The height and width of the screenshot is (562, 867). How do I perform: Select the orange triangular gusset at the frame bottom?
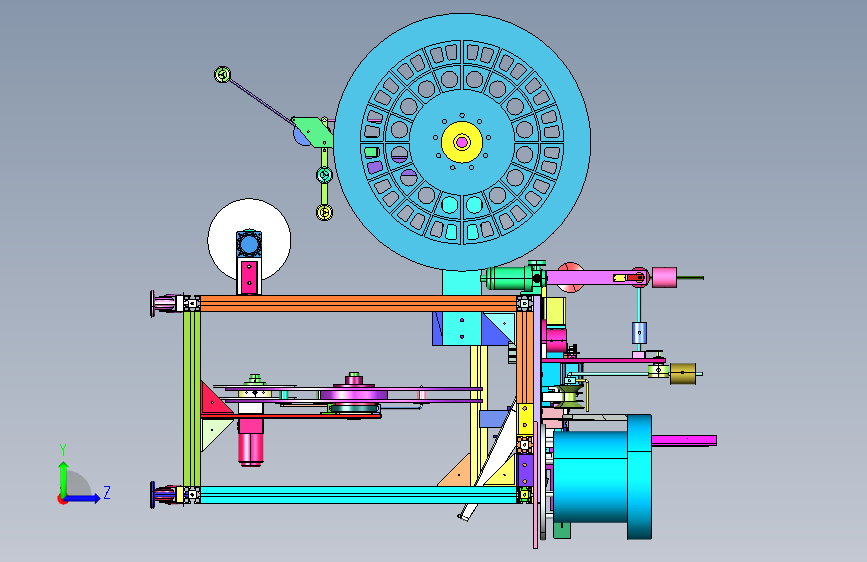[x=458, y=473]
